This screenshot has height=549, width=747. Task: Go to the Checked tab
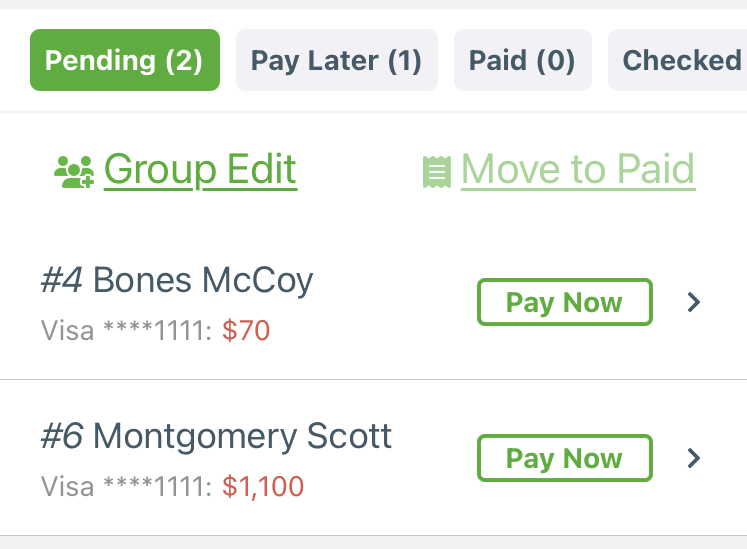coord(677,60)
